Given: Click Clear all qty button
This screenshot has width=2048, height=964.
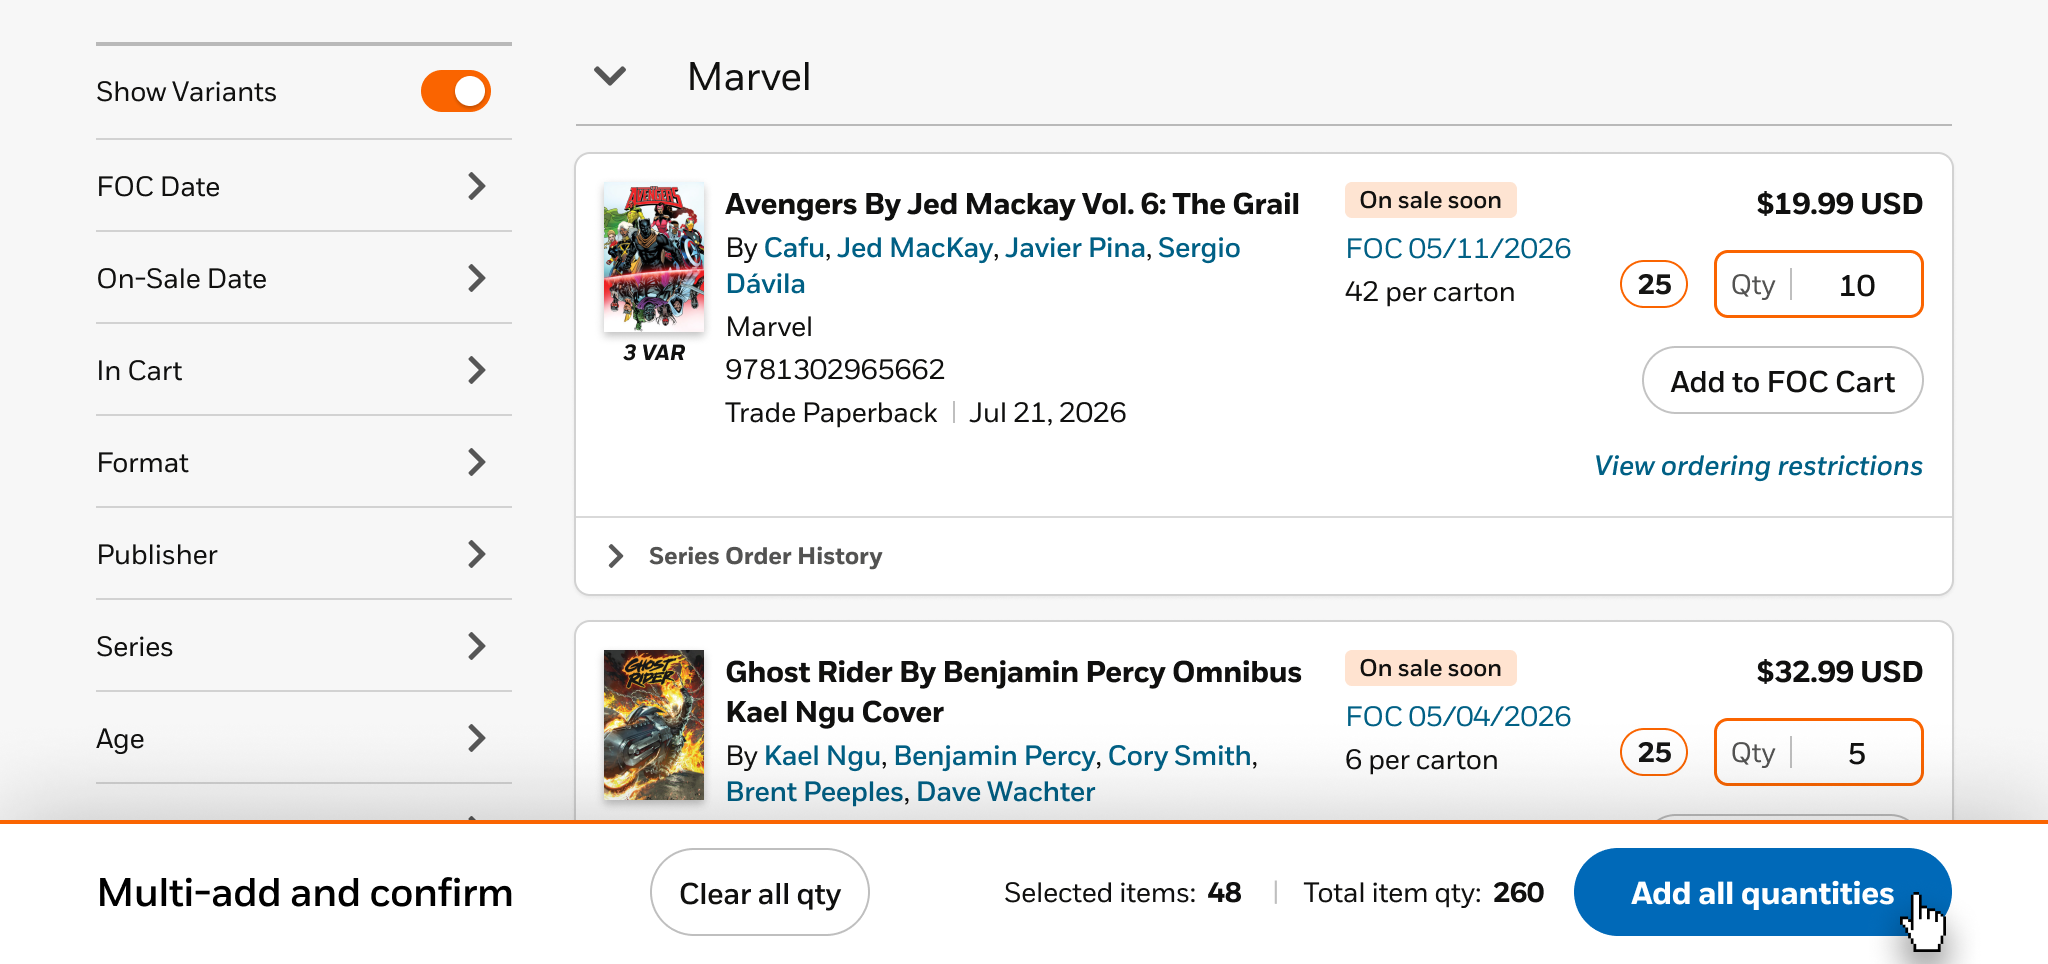Looking at the screenshot, I should point(760,893).
